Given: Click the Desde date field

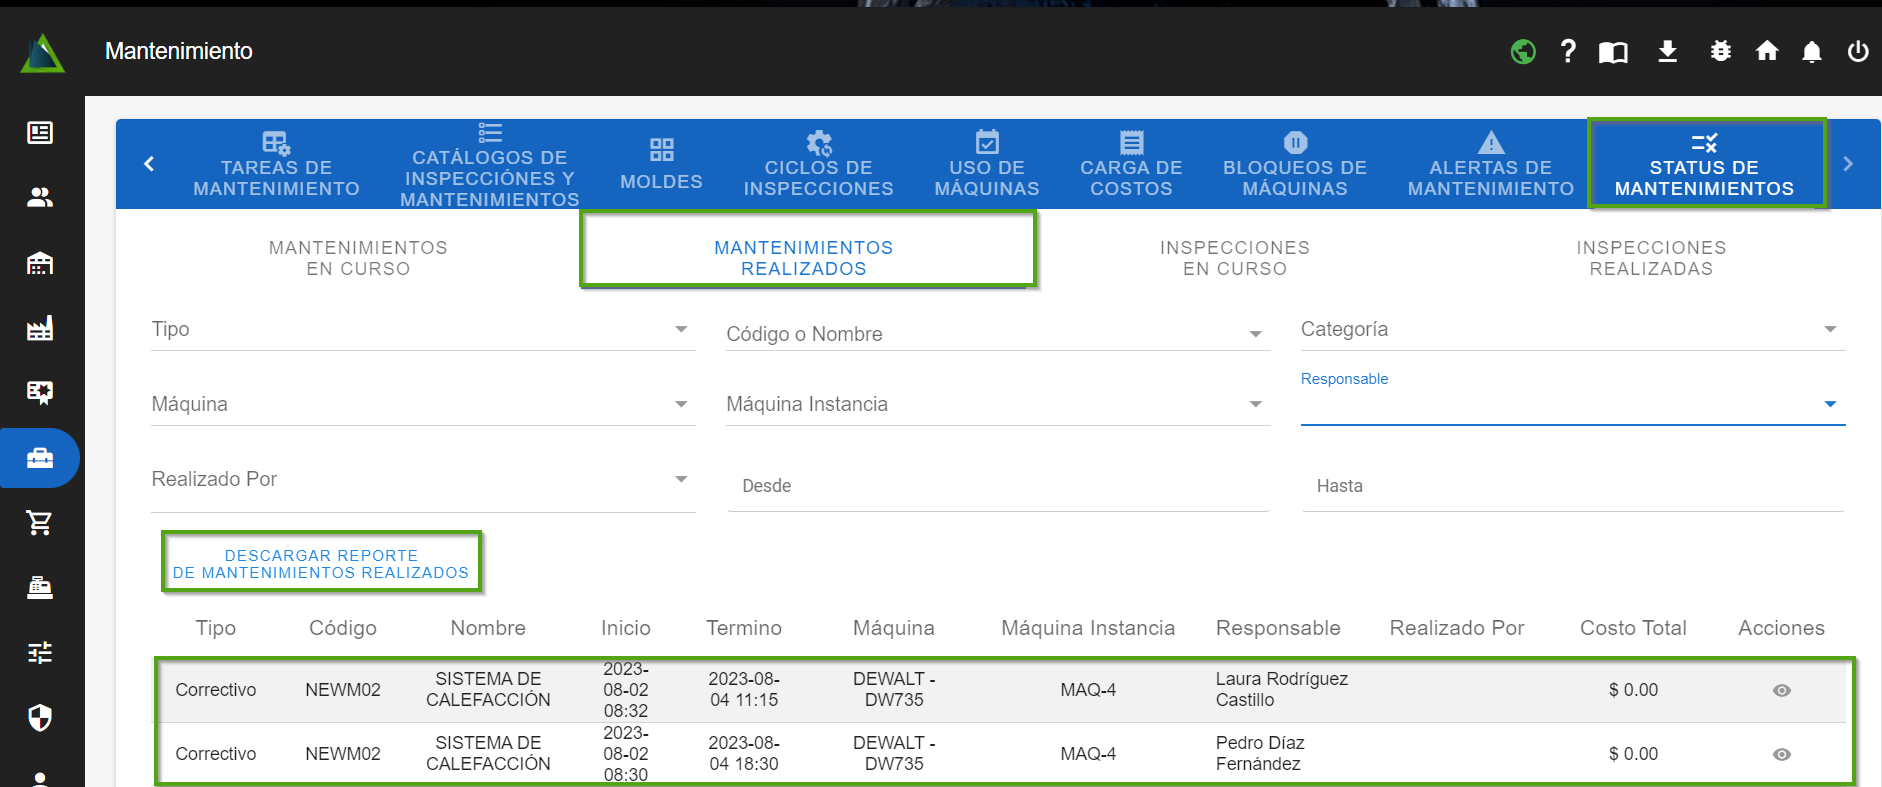Looking at the screenshot, I should 997,487.
